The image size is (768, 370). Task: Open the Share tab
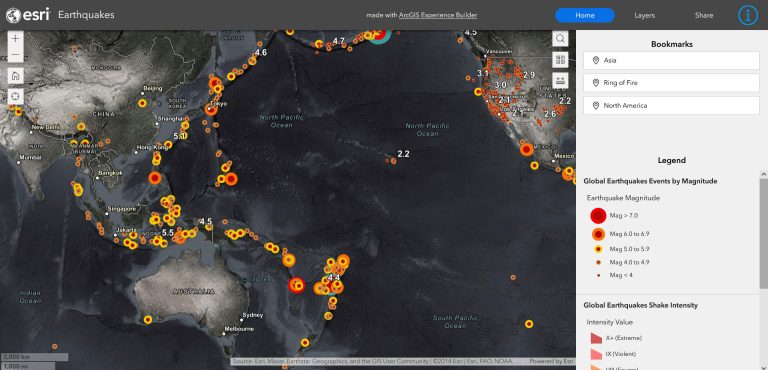(x=704, y=15)
